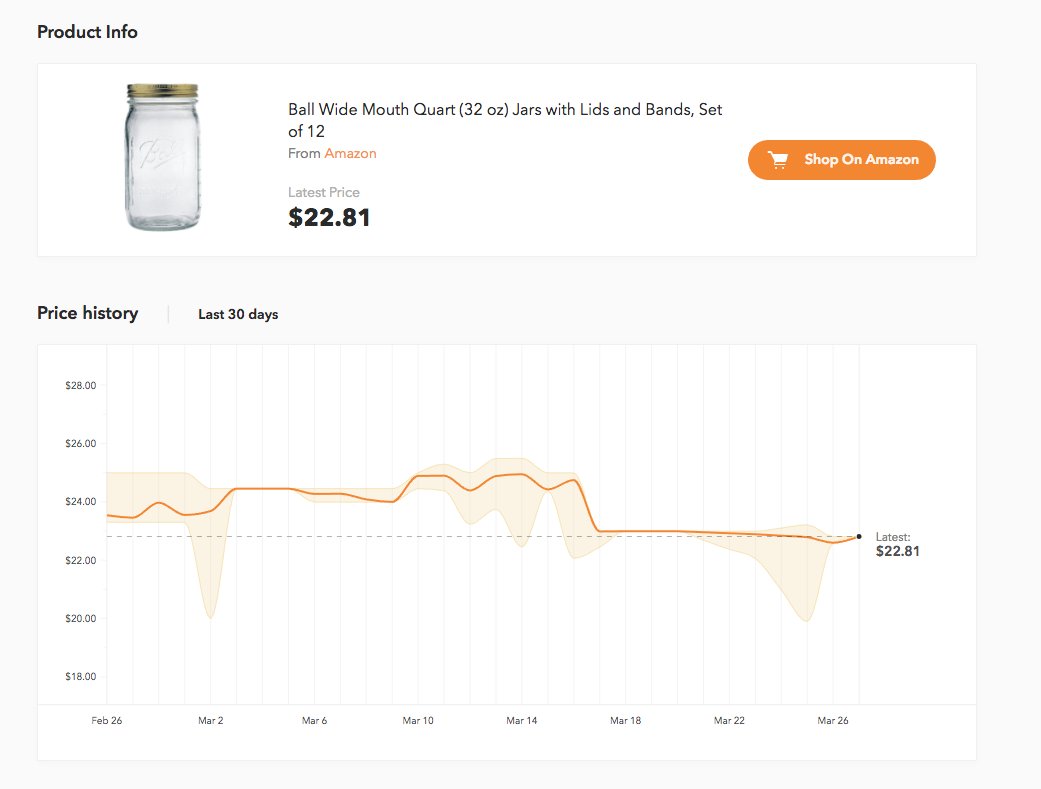
Task: Click the Mar 26 date label
Action: click(x=833, y=720)
